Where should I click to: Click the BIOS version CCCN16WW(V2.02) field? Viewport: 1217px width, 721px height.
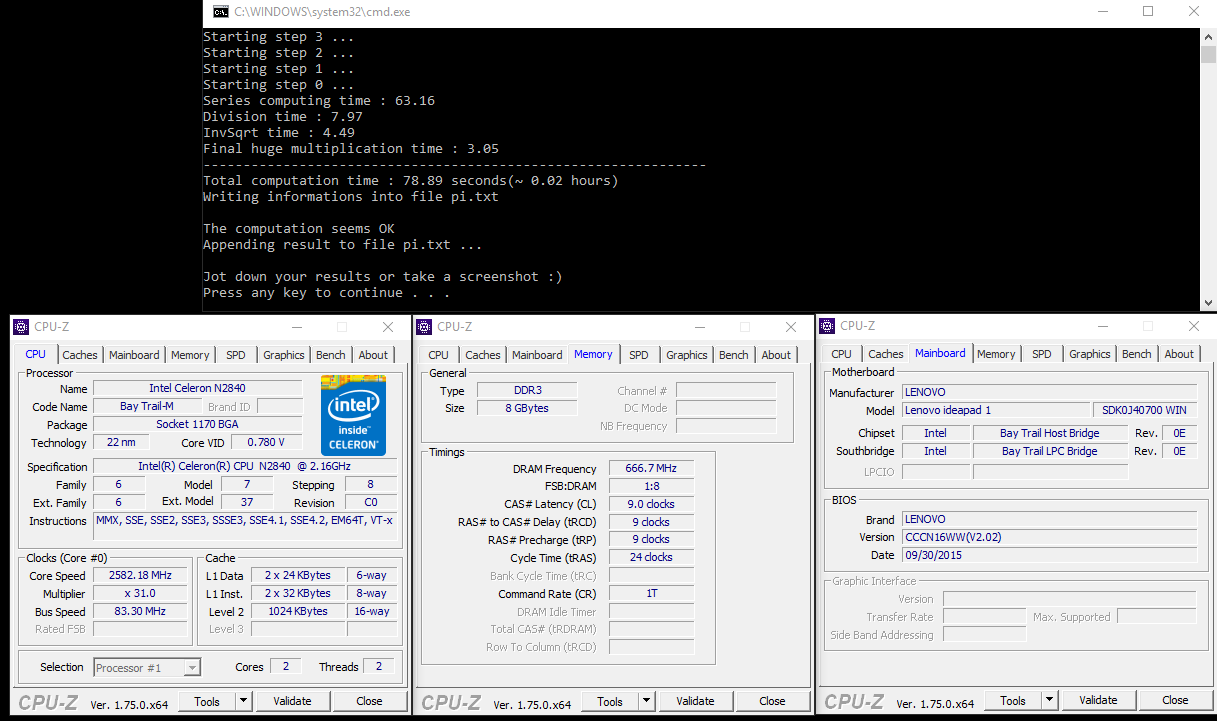(1049, 537)
